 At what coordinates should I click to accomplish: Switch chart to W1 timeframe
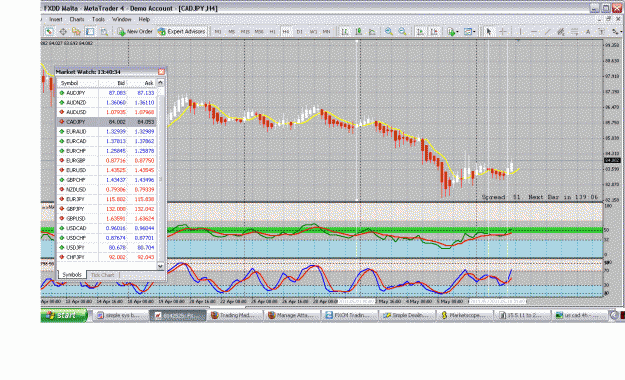tap(313, 32)
